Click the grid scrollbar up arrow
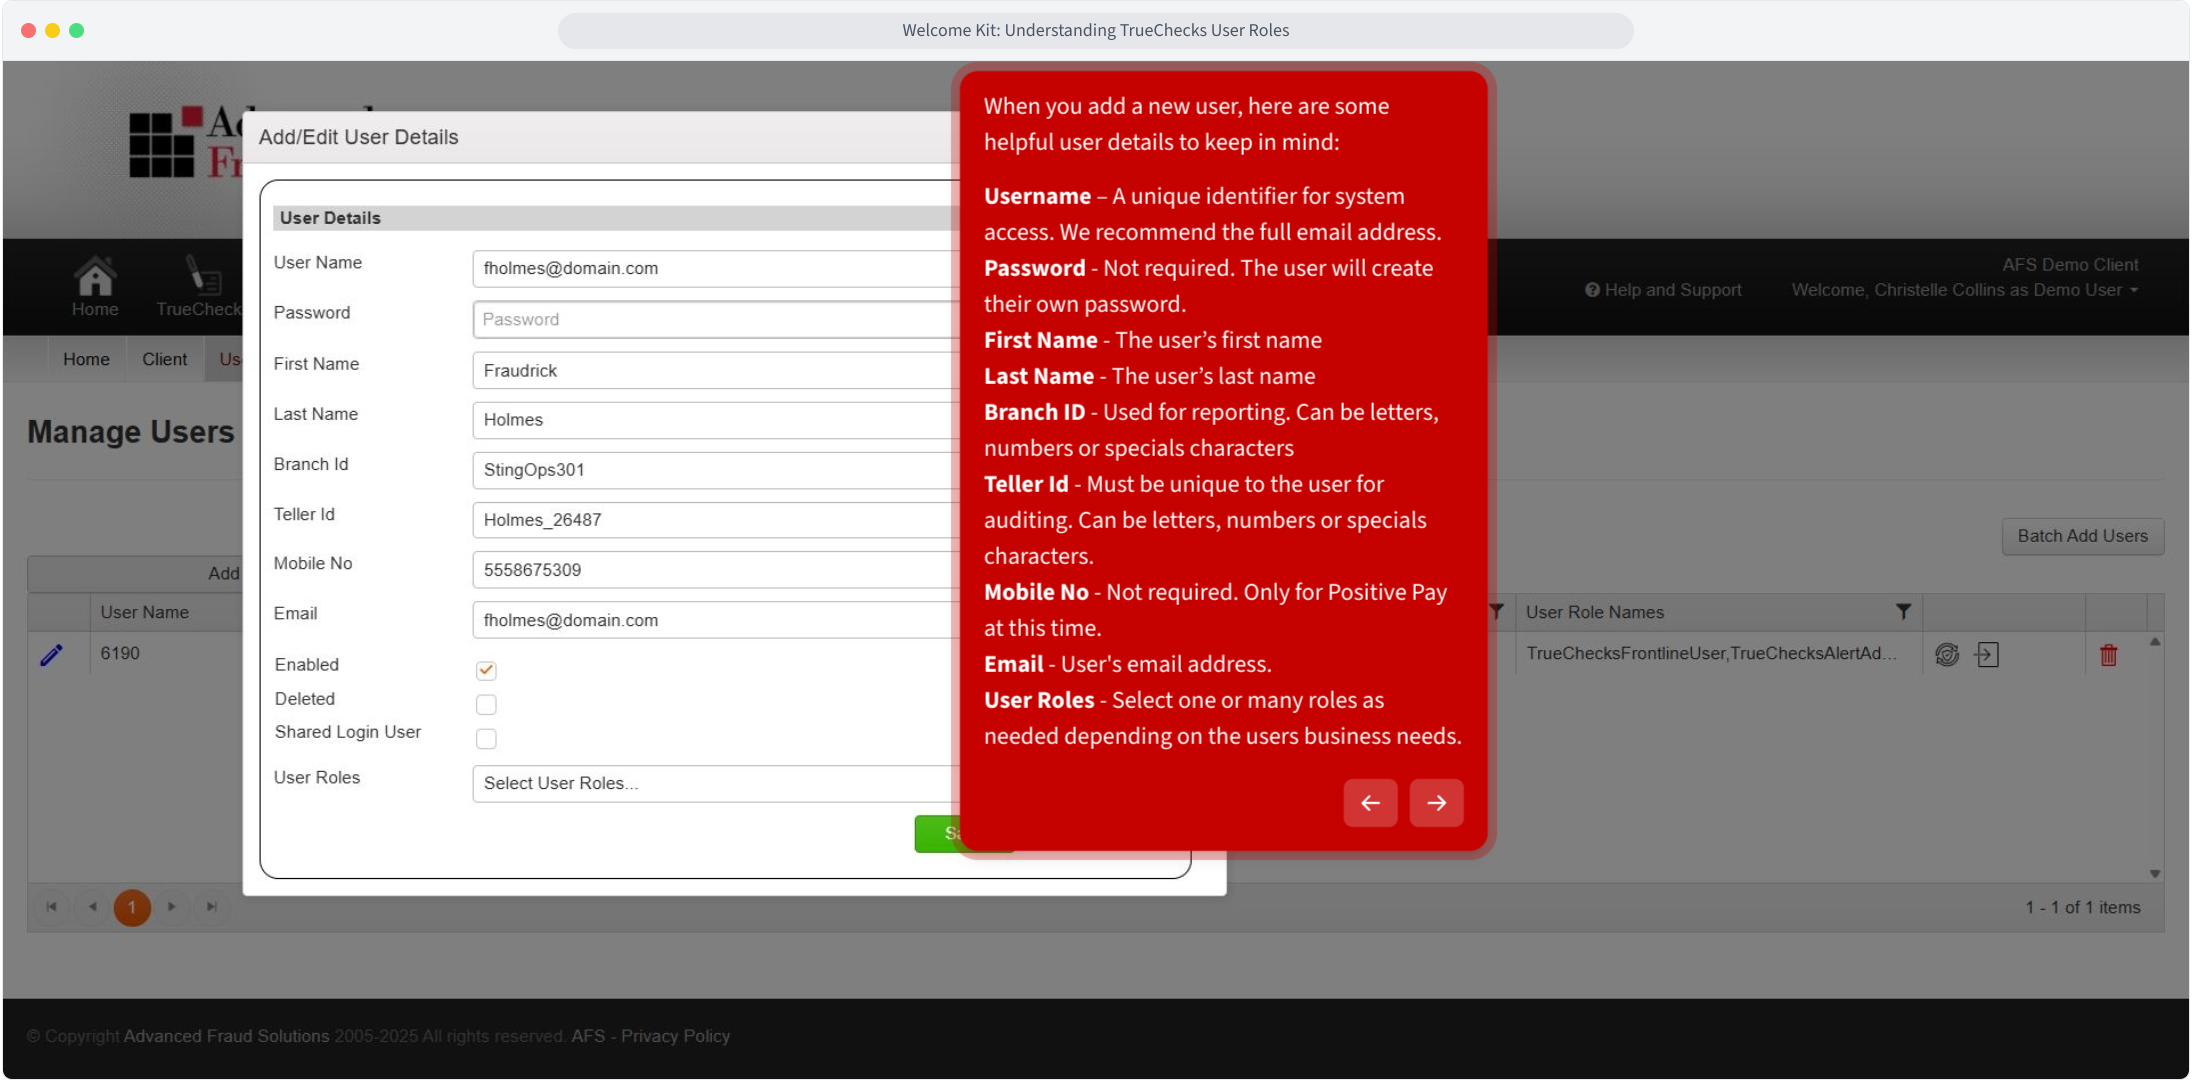Screen dimensions: 2192x1080 click(x=2155, y=642)
